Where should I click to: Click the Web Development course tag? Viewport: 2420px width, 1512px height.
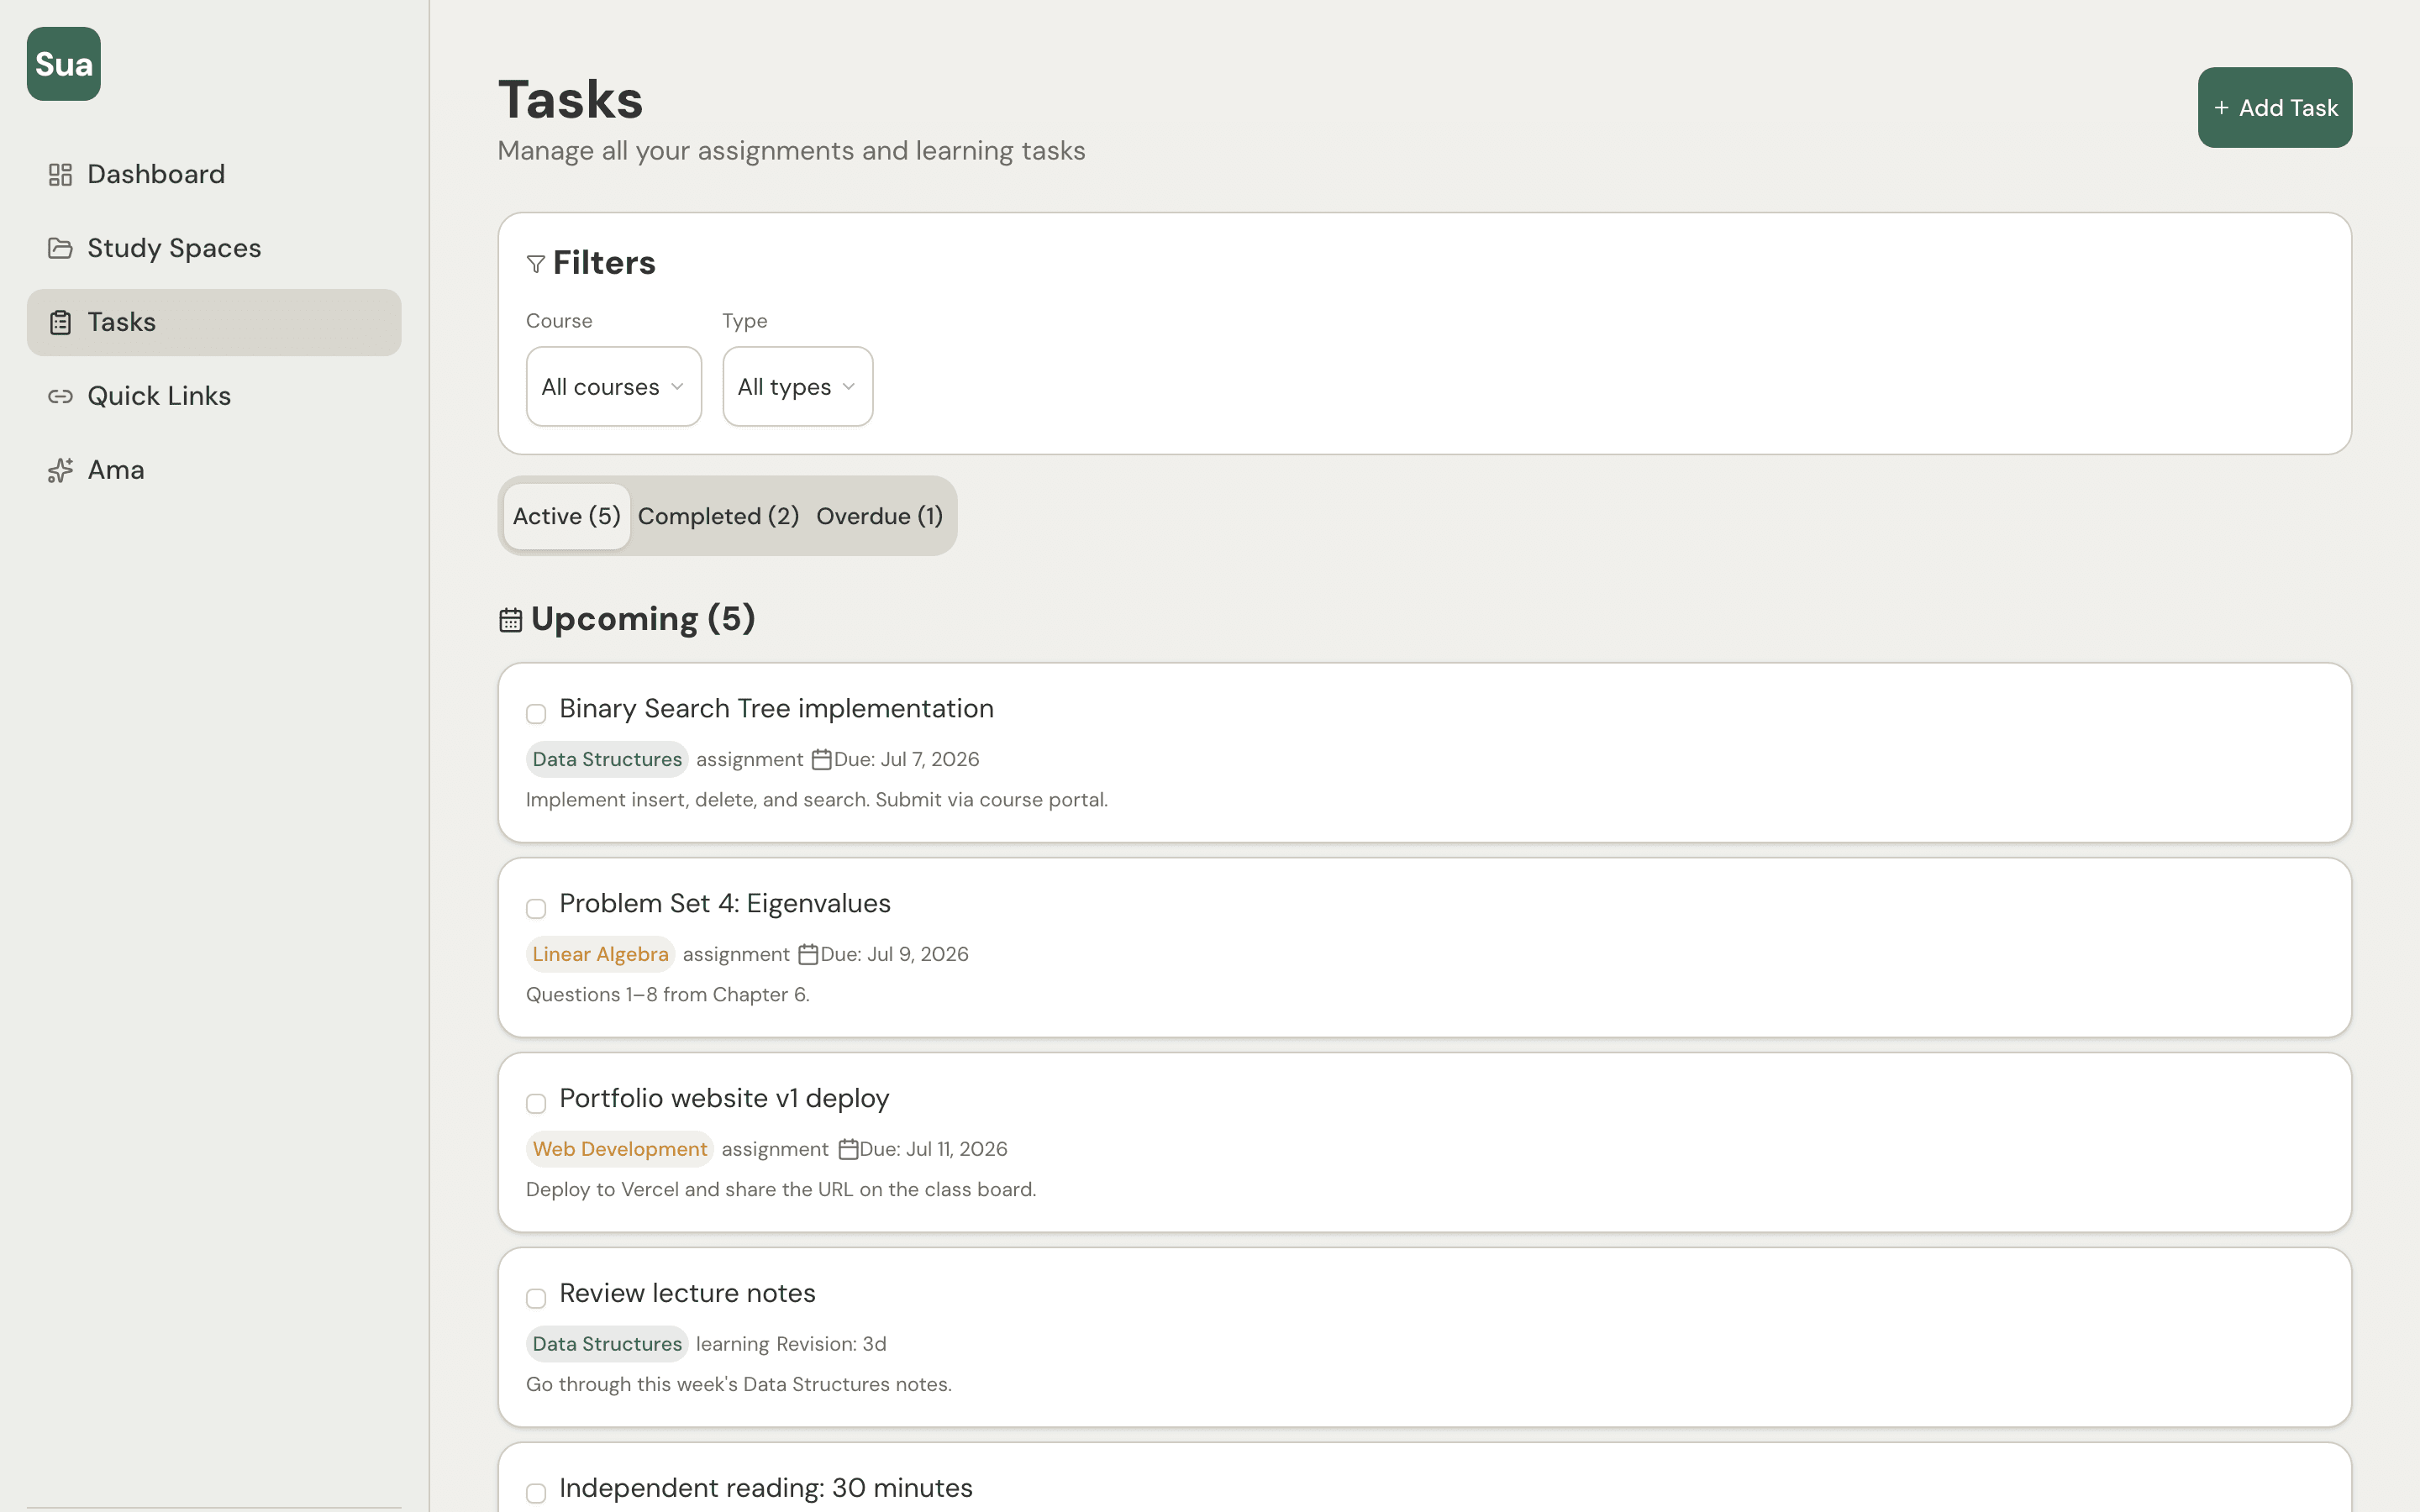click(620, 1149)
